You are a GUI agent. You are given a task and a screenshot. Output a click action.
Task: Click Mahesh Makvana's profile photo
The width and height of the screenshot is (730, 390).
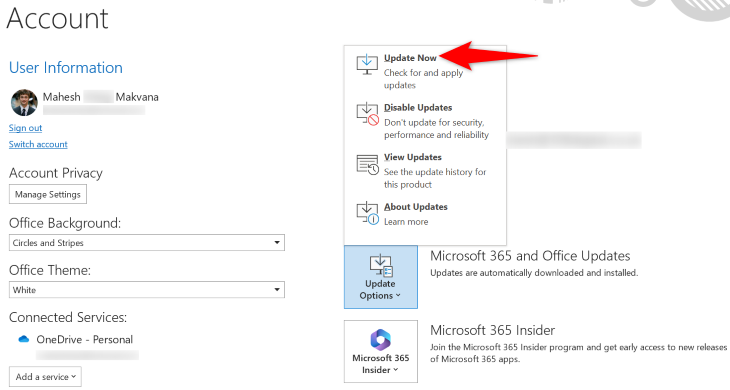pos(24,102)
